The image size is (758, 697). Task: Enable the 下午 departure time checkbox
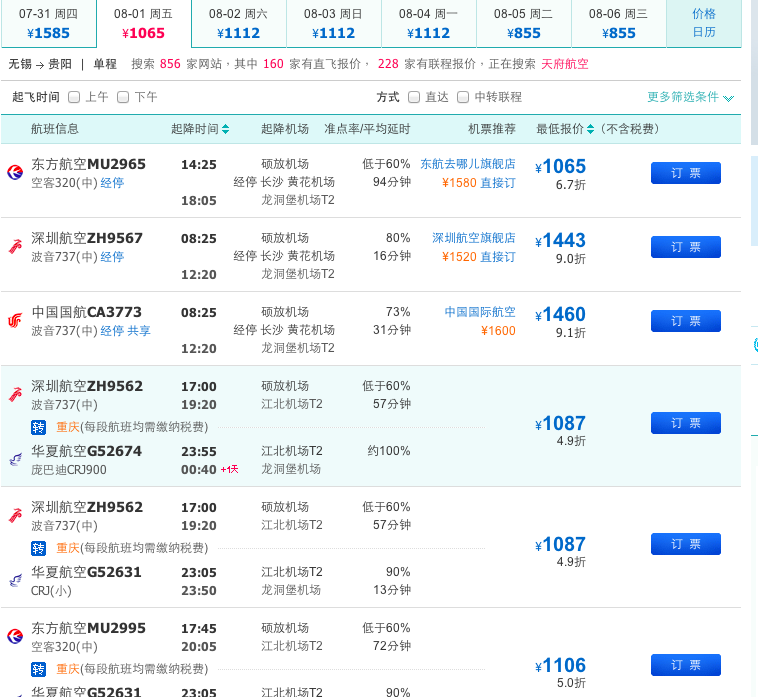click(x=123, y=97)
